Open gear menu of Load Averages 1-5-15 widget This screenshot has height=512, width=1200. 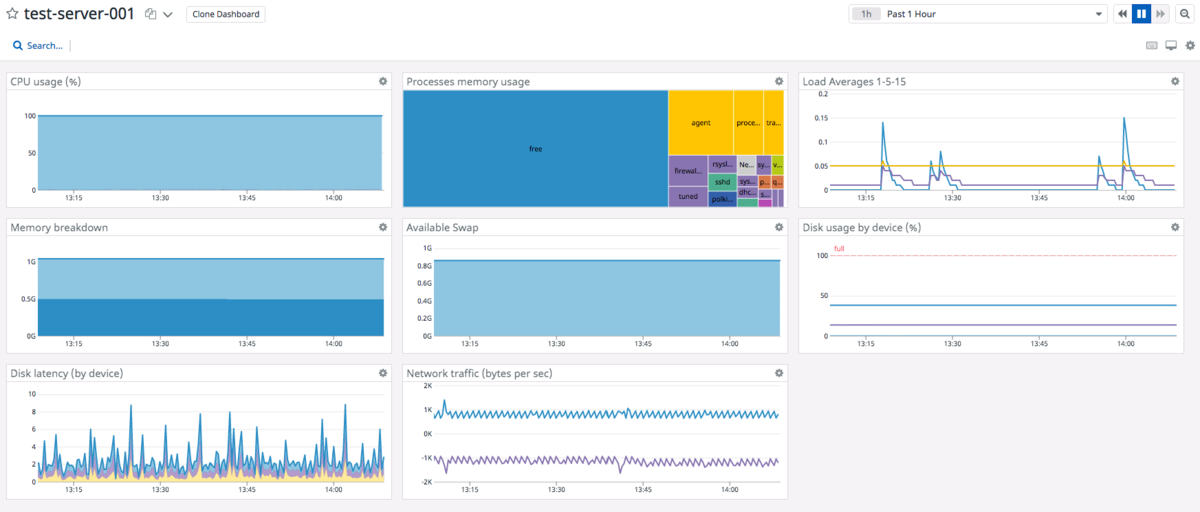pyautogui.click(x=1175, y=81)
